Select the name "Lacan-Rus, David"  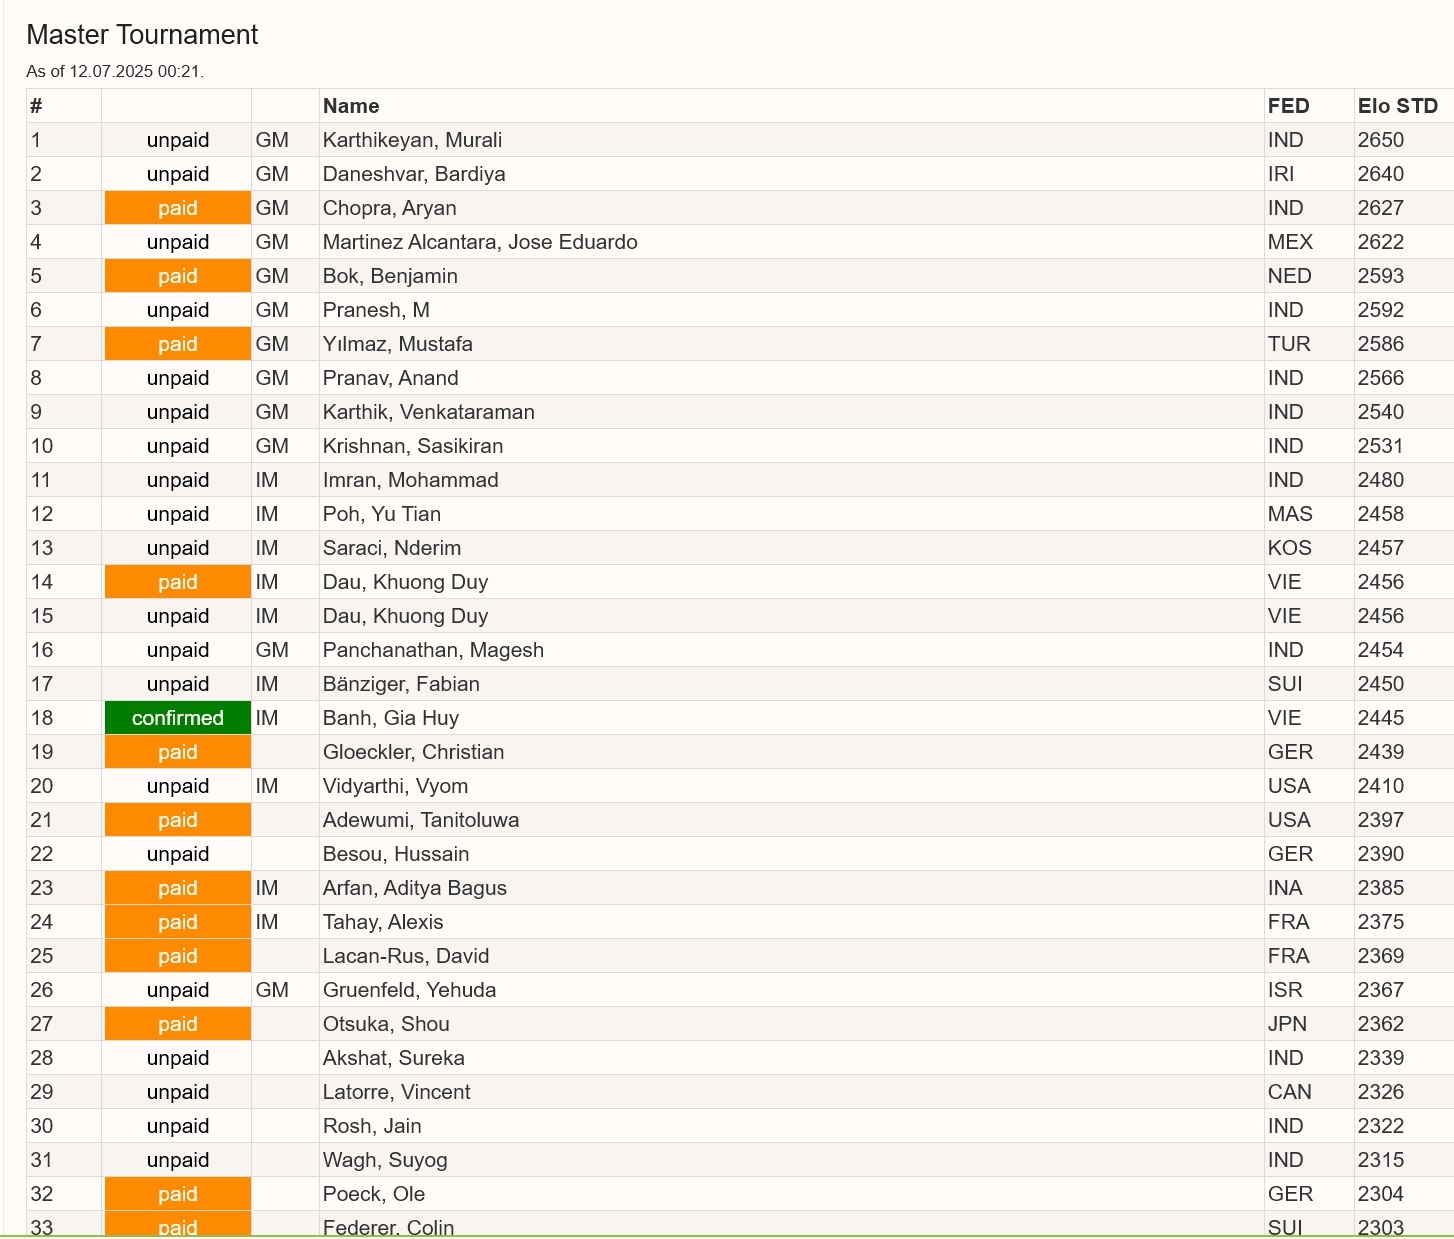pos(406,956)
